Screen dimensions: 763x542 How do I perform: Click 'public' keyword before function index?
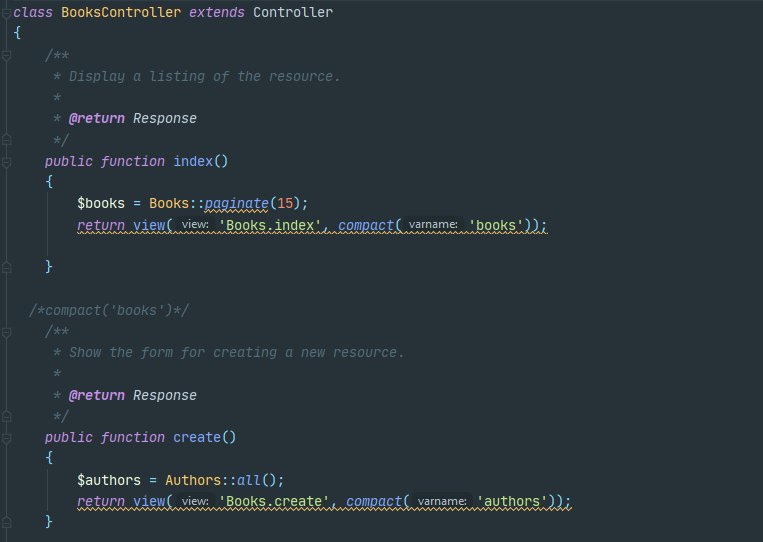coord(69,161)
